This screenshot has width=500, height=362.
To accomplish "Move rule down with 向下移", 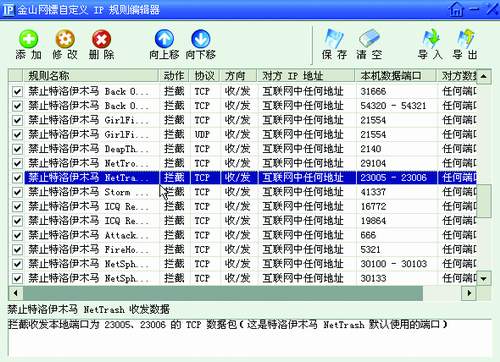I will pos(201,39).
